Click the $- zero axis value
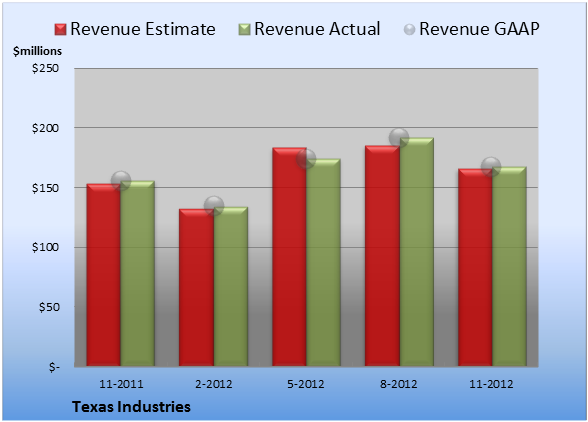 click(54, 367)
